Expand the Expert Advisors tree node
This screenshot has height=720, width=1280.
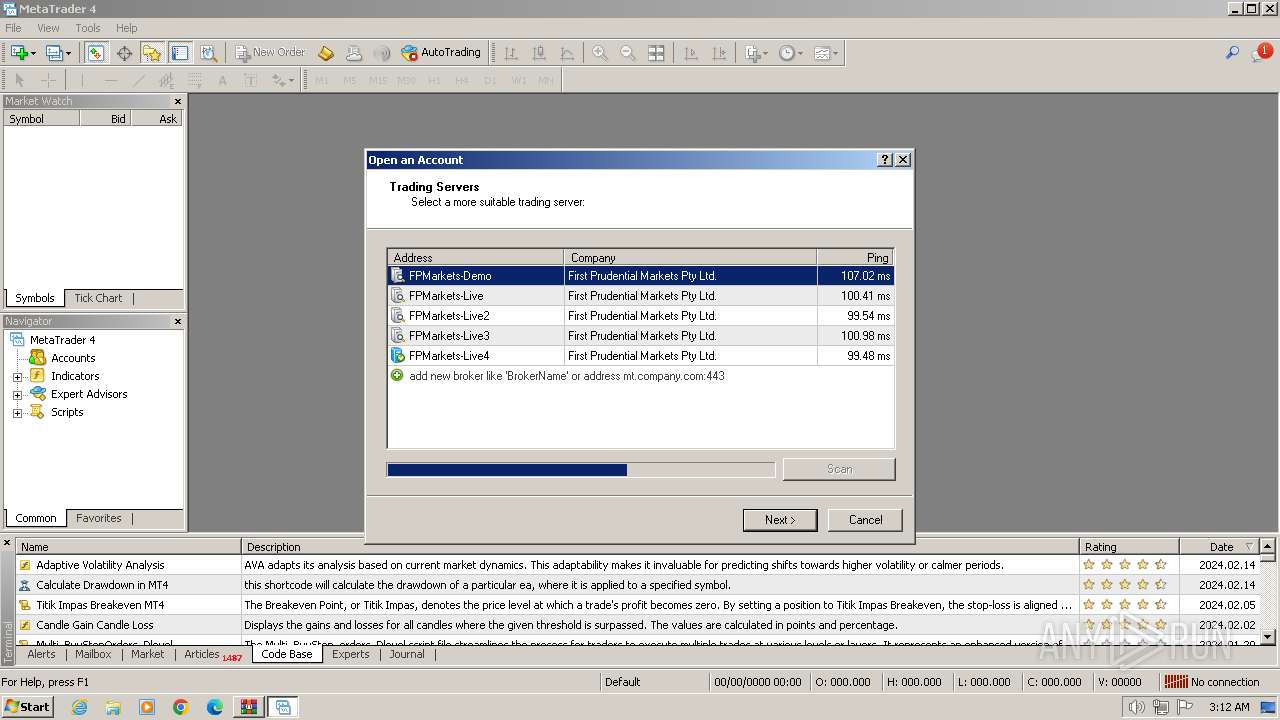(x=17, y=395)
